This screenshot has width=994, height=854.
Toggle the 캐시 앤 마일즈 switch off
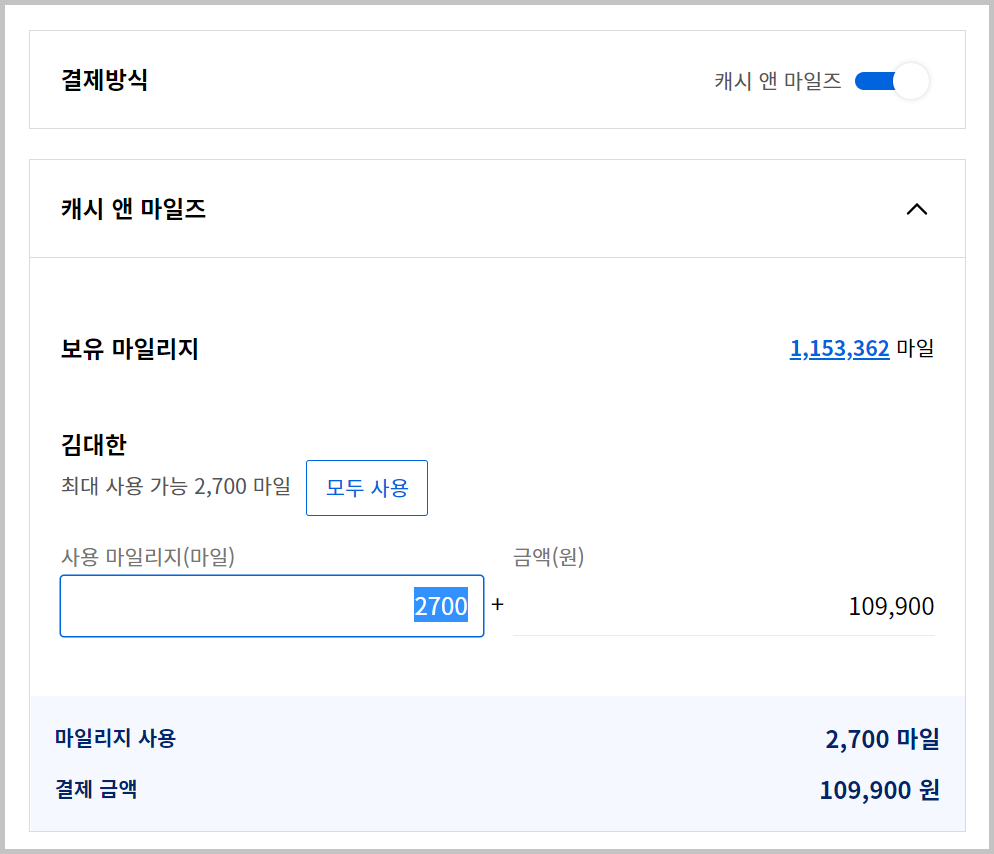[x=891, y=81]
